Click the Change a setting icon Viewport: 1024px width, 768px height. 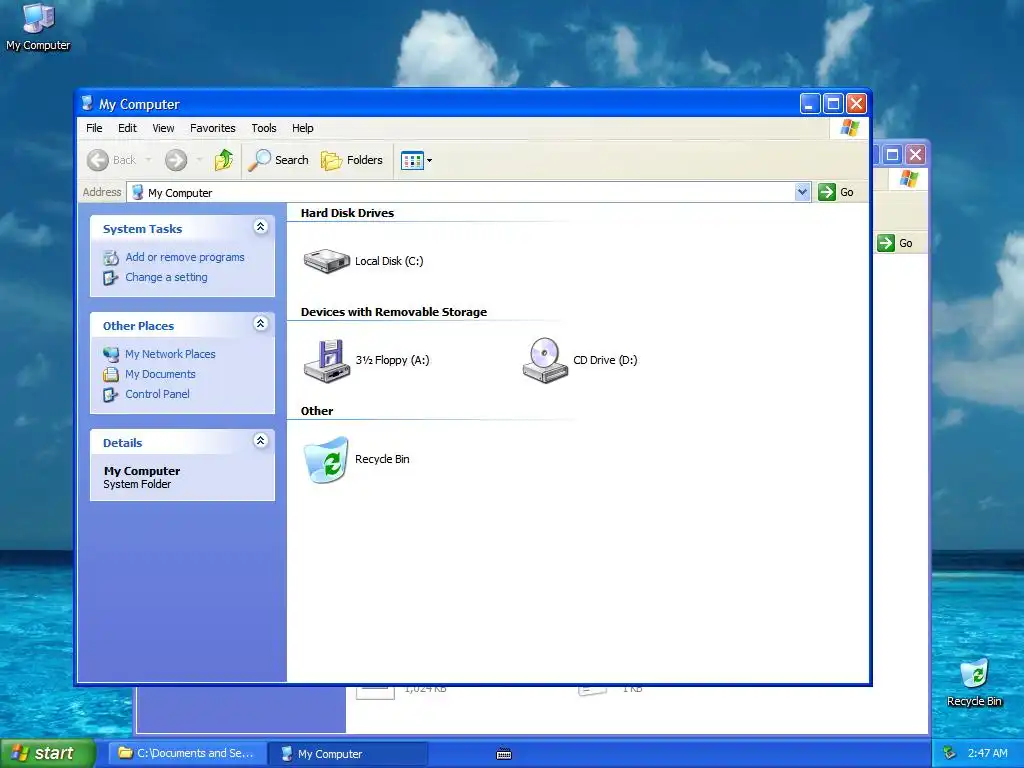click(x=111, y=278)
